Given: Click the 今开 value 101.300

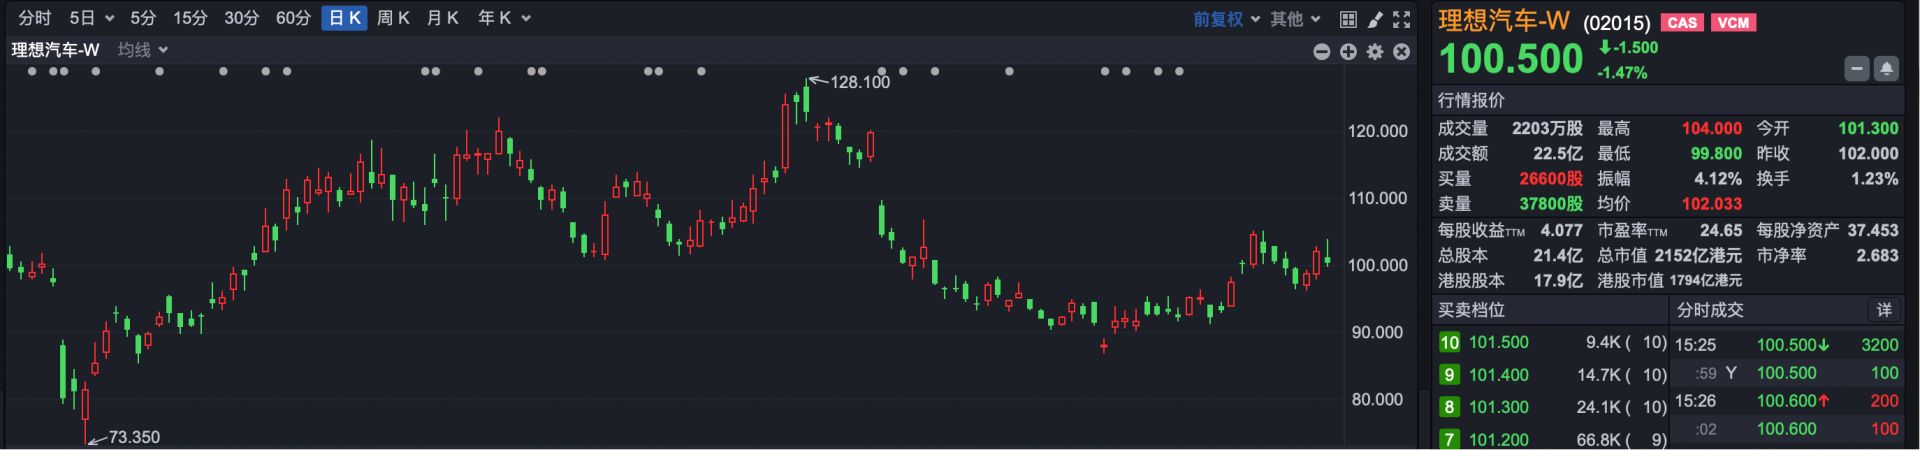Looking at the screenshot, I should pos(1868,128).
